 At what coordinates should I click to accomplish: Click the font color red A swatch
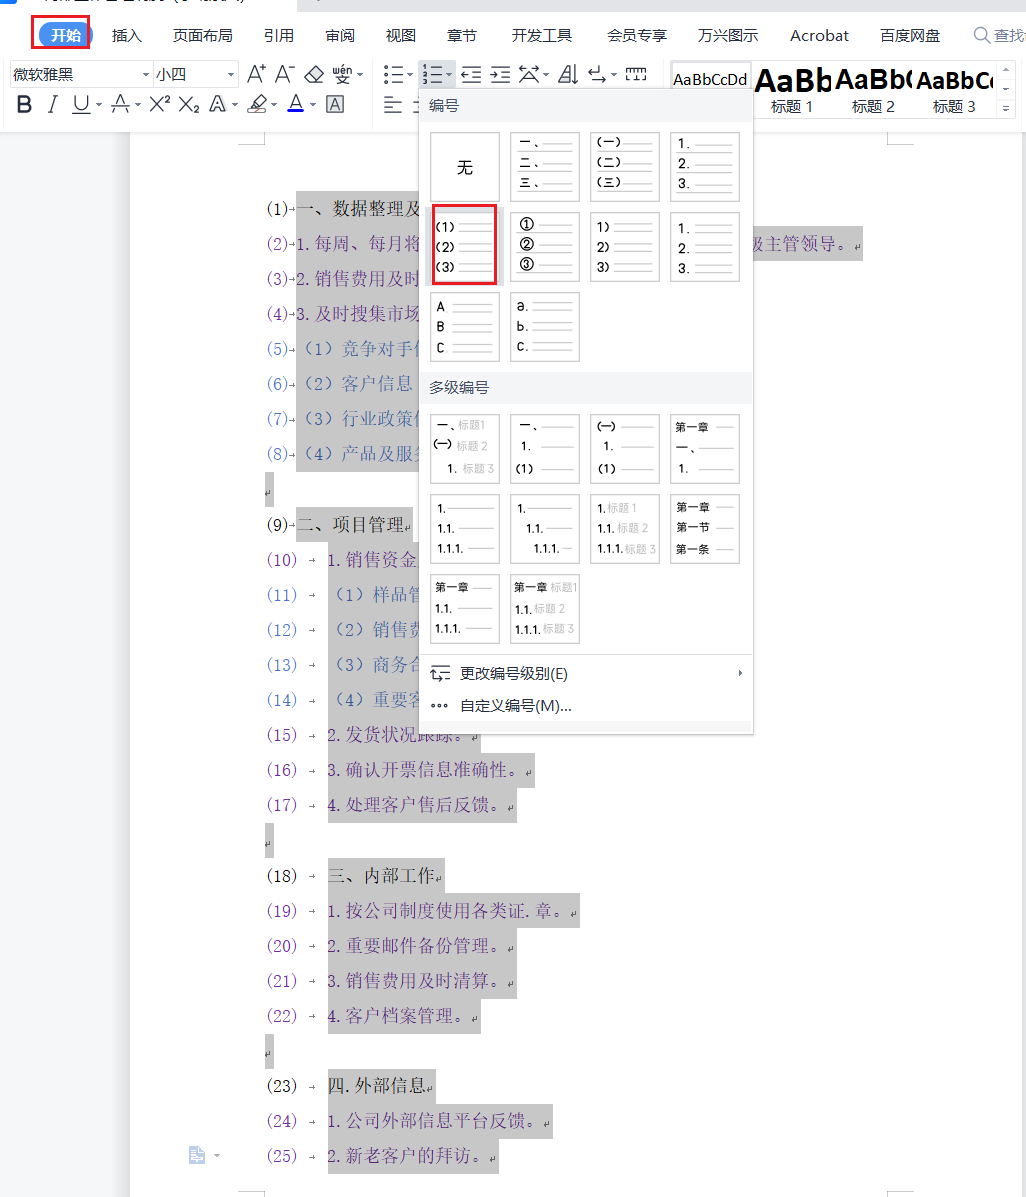(x=295, y=104)
